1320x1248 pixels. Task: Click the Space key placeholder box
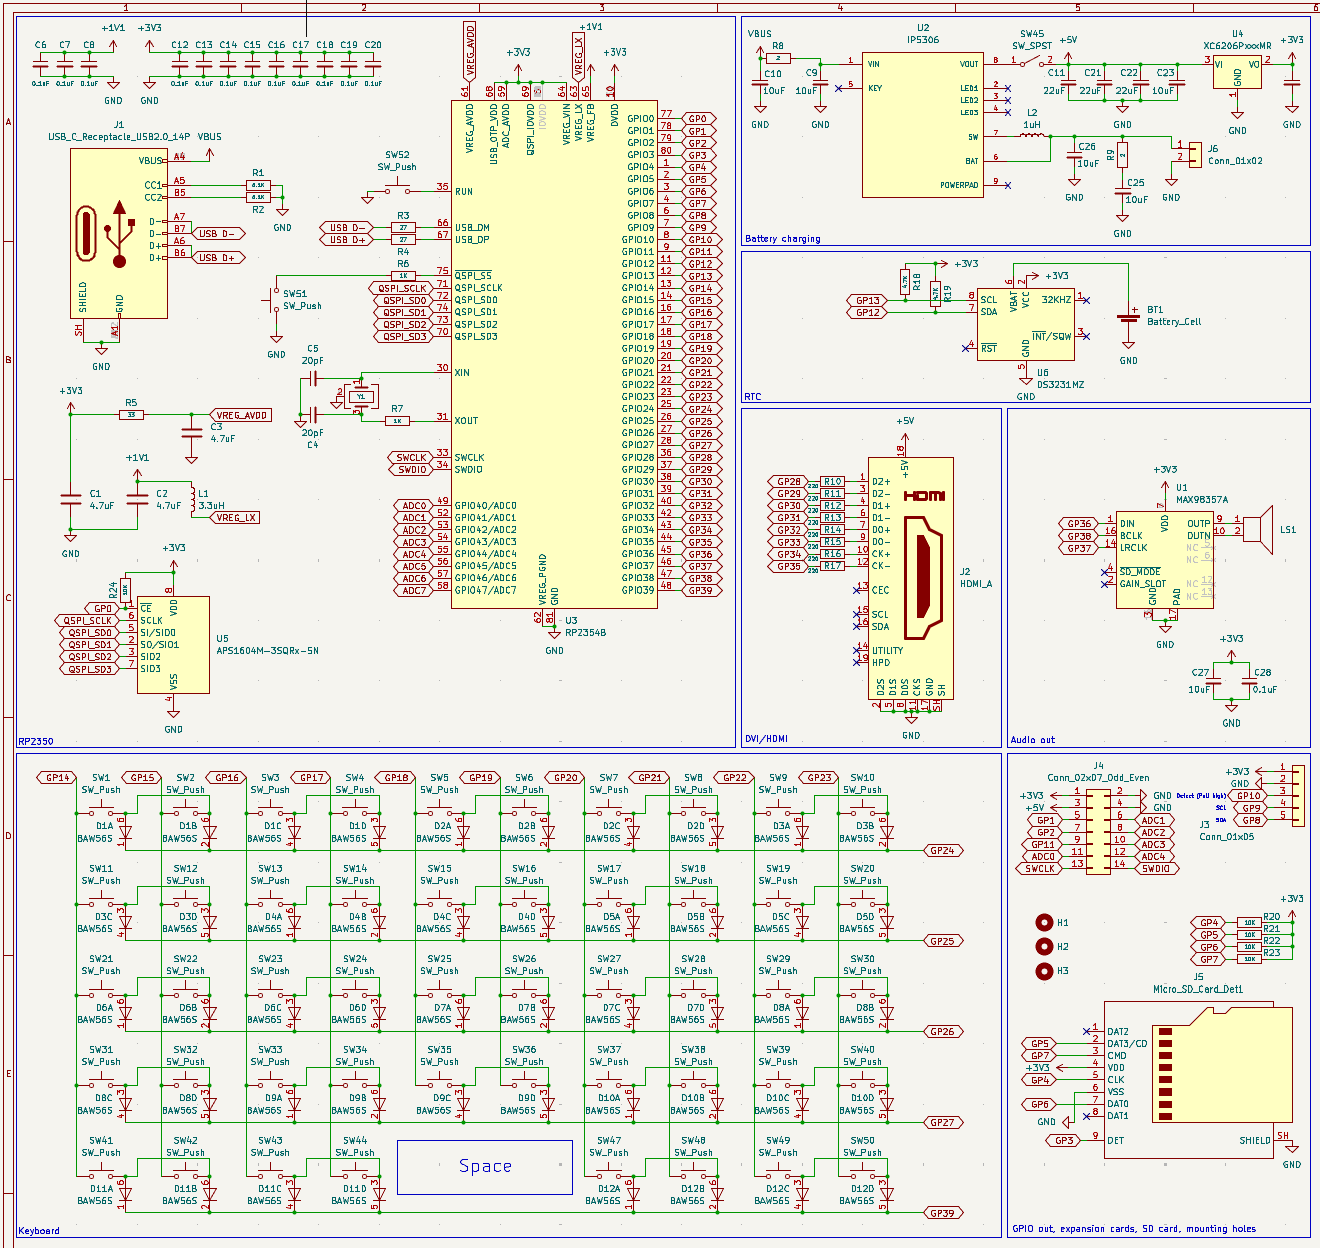coord(485,1167)
